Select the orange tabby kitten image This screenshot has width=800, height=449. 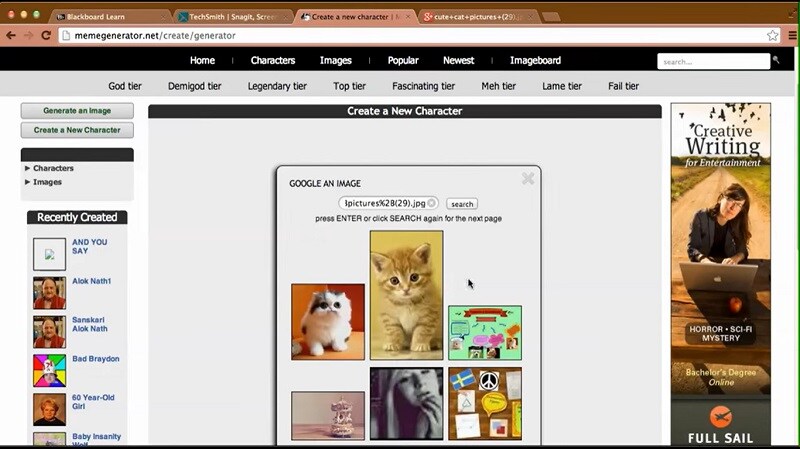(406, 295)
